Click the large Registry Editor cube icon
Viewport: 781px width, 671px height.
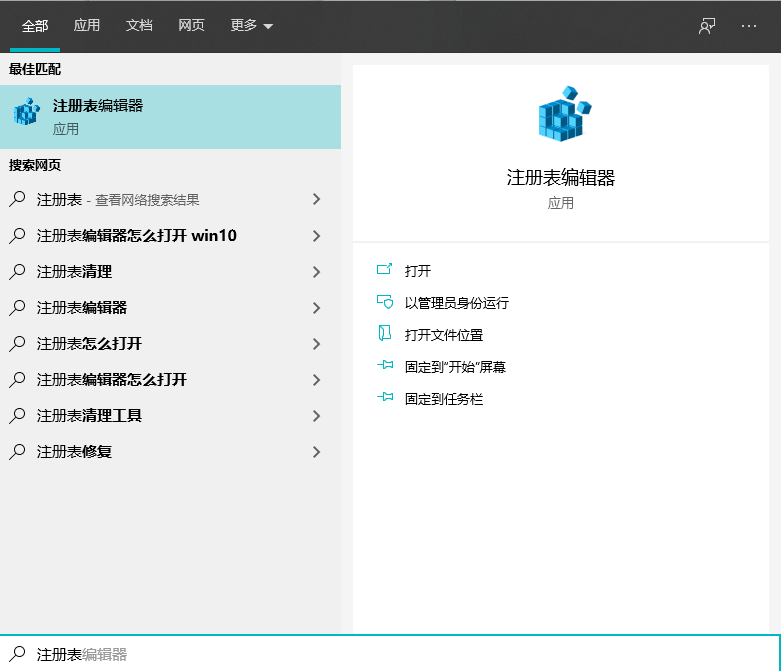[565, 114]
